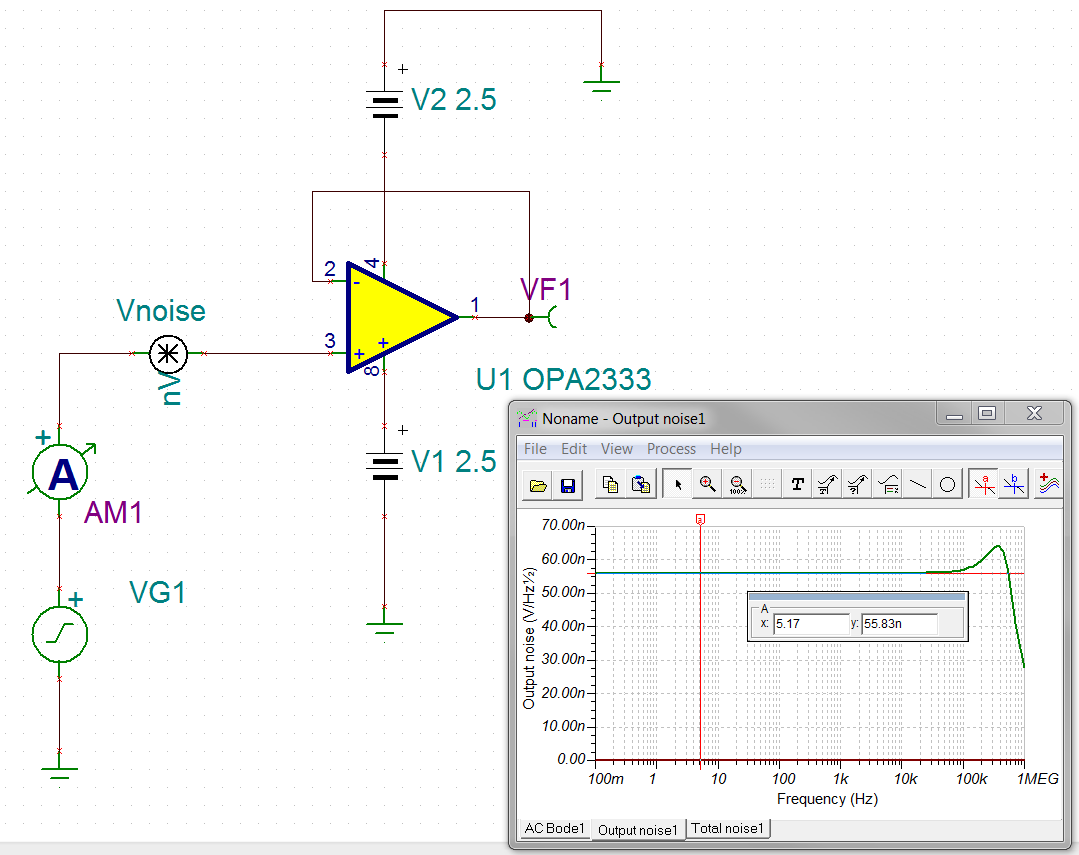Select the line drawing tool

[917, 485]
